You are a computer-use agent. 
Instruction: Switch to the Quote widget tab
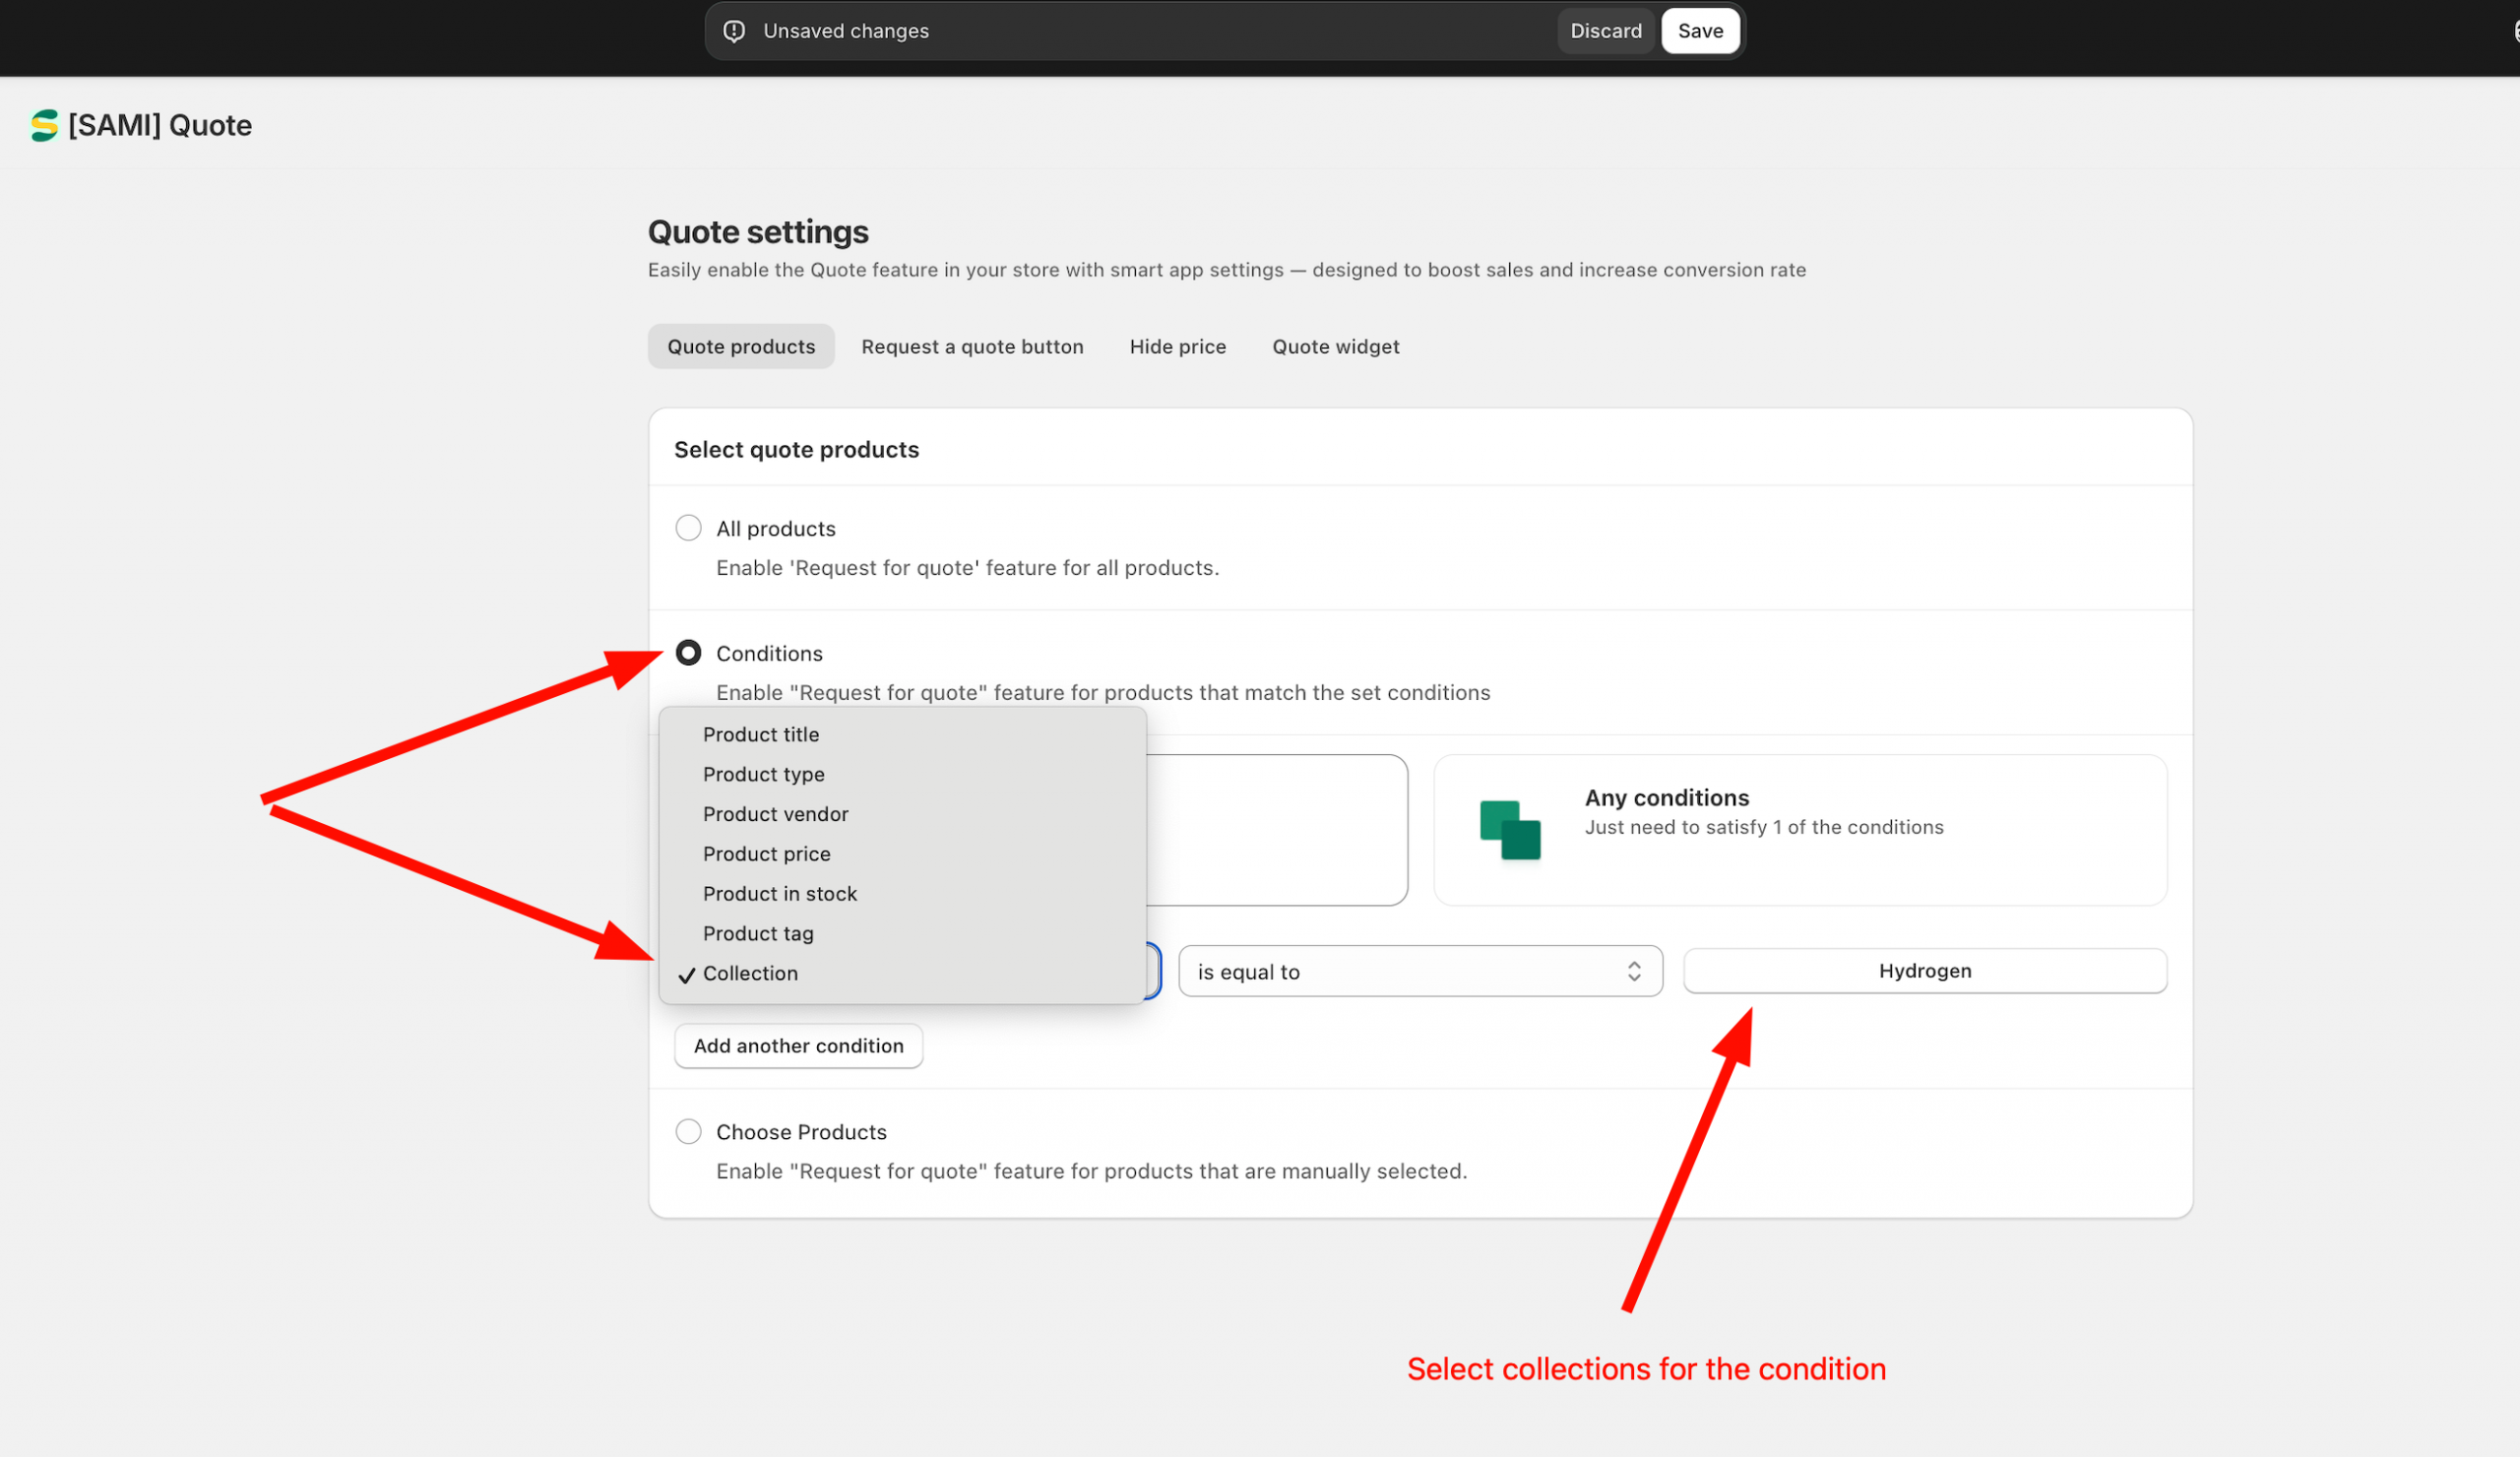point(1335,346)
